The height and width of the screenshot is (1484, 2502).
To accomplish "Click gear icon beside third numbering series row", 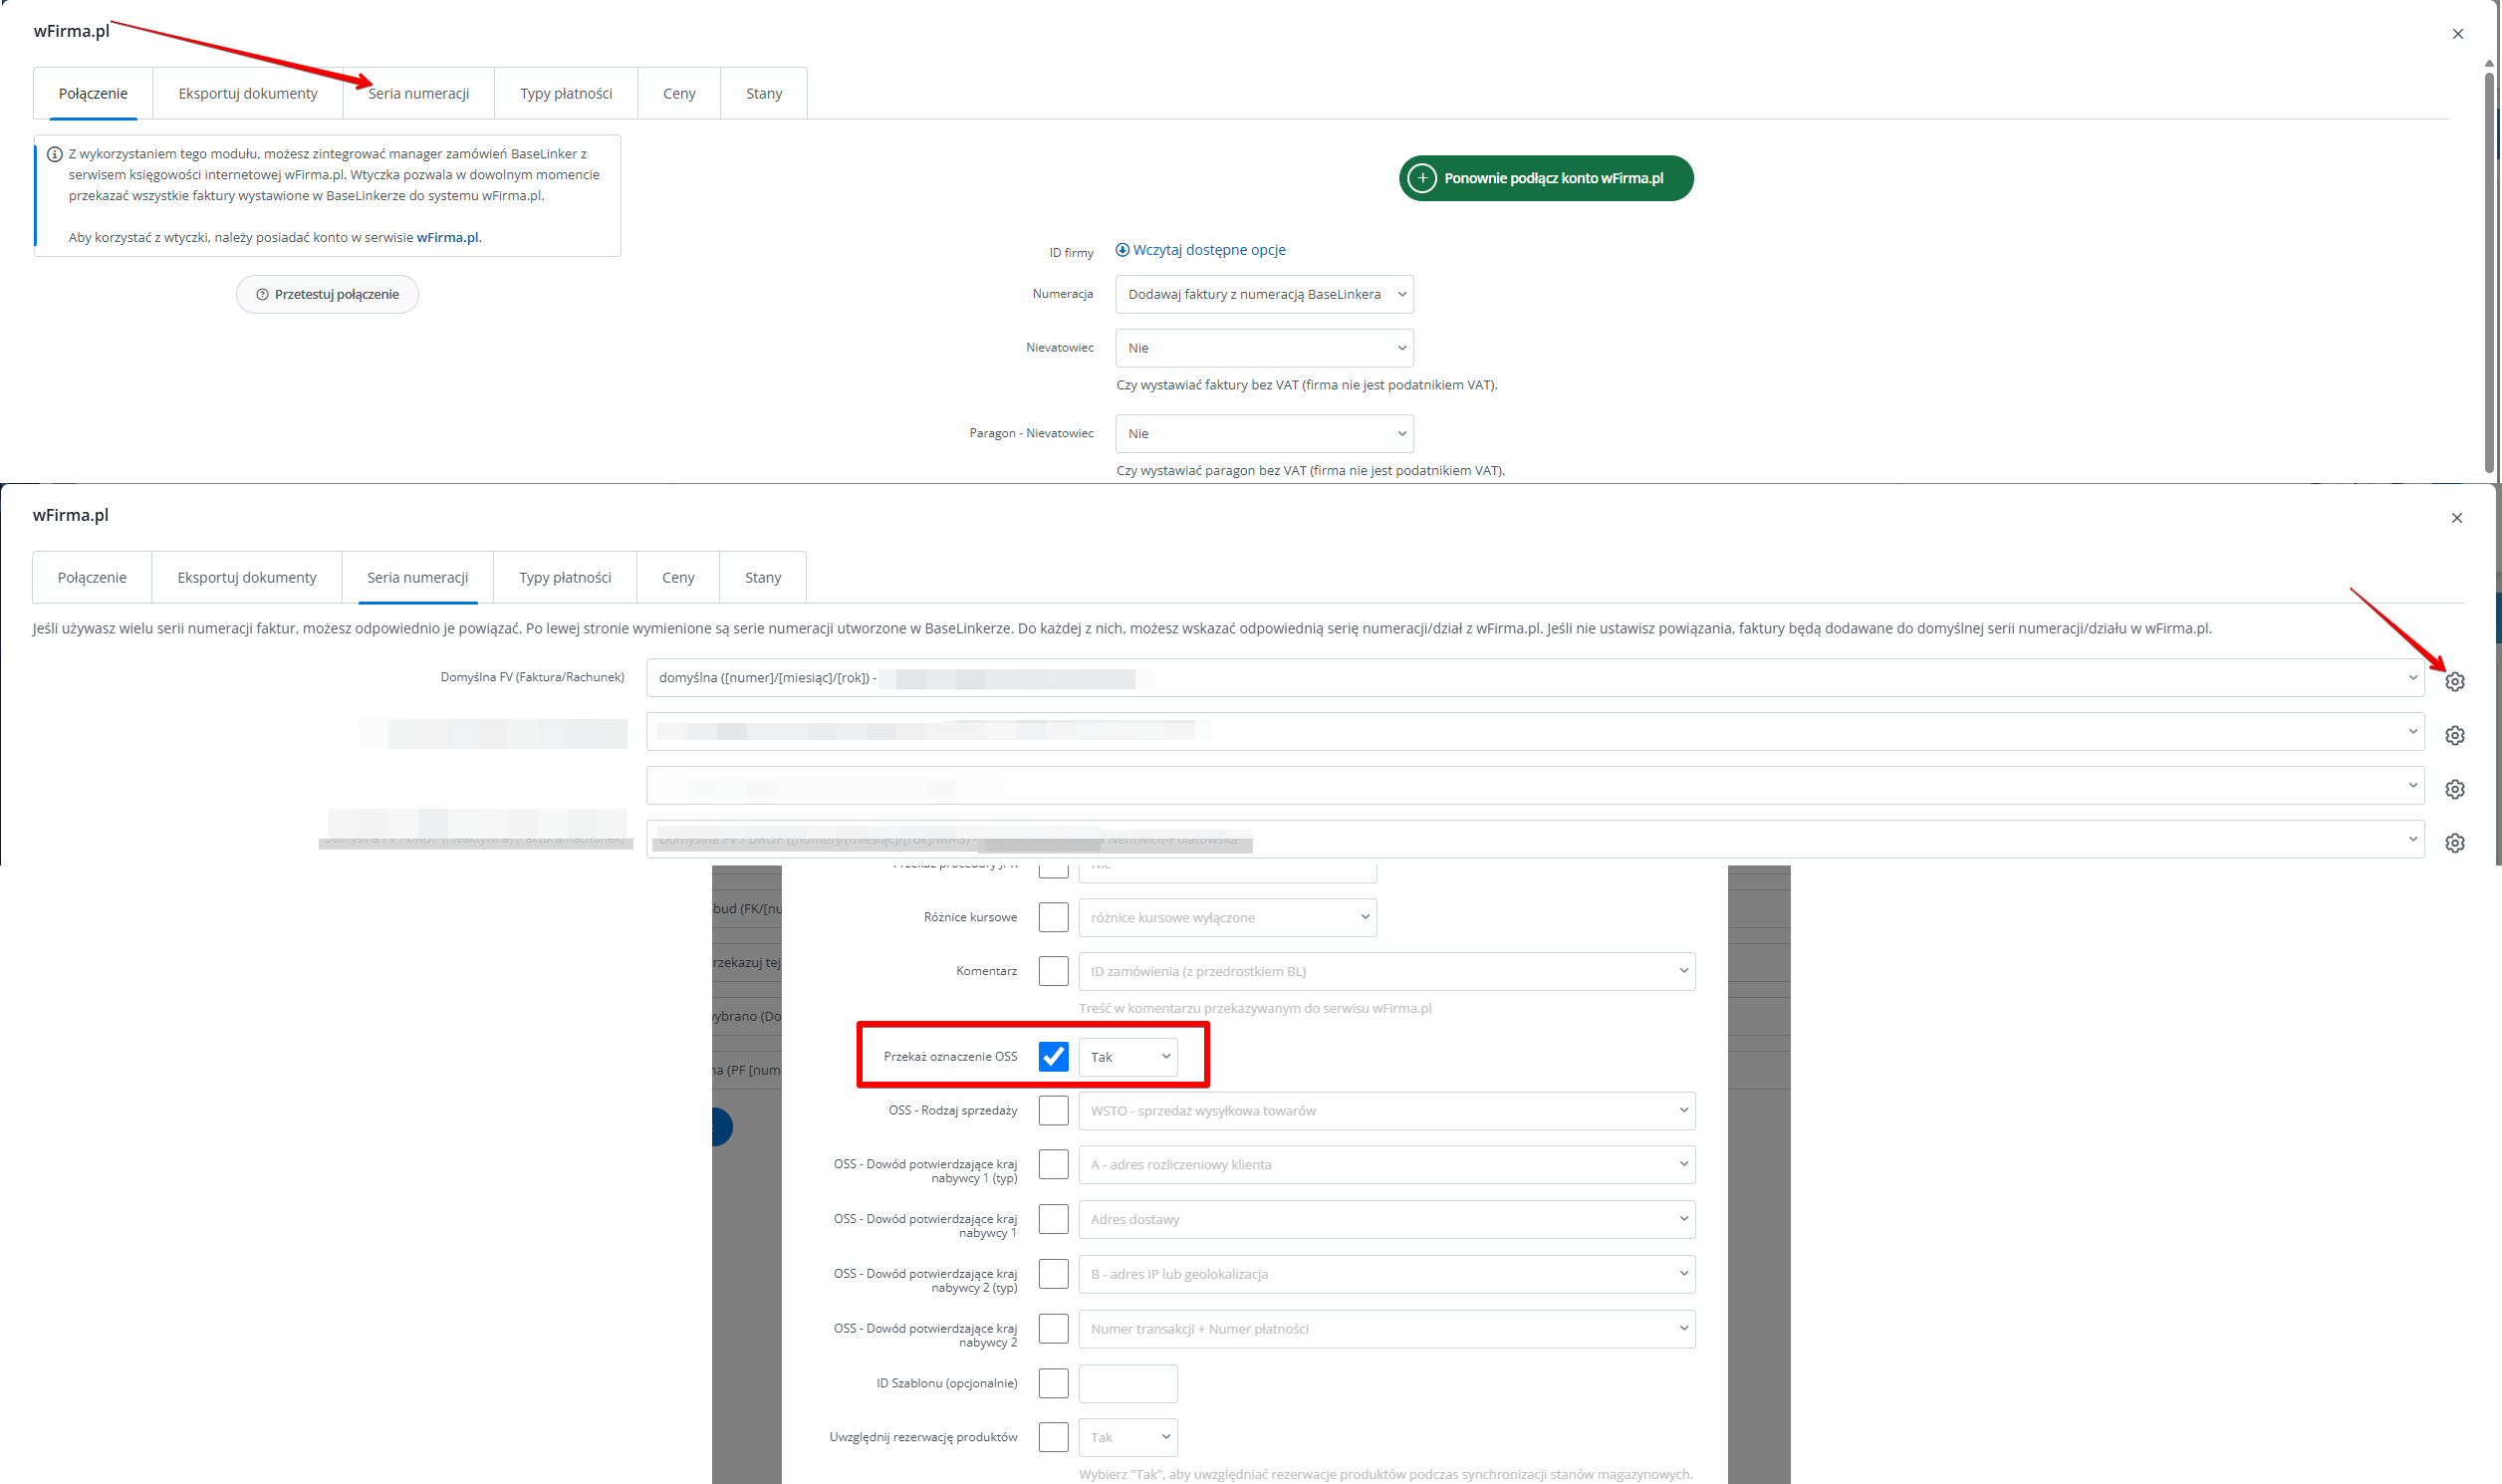I will [x=2454, y=789].
